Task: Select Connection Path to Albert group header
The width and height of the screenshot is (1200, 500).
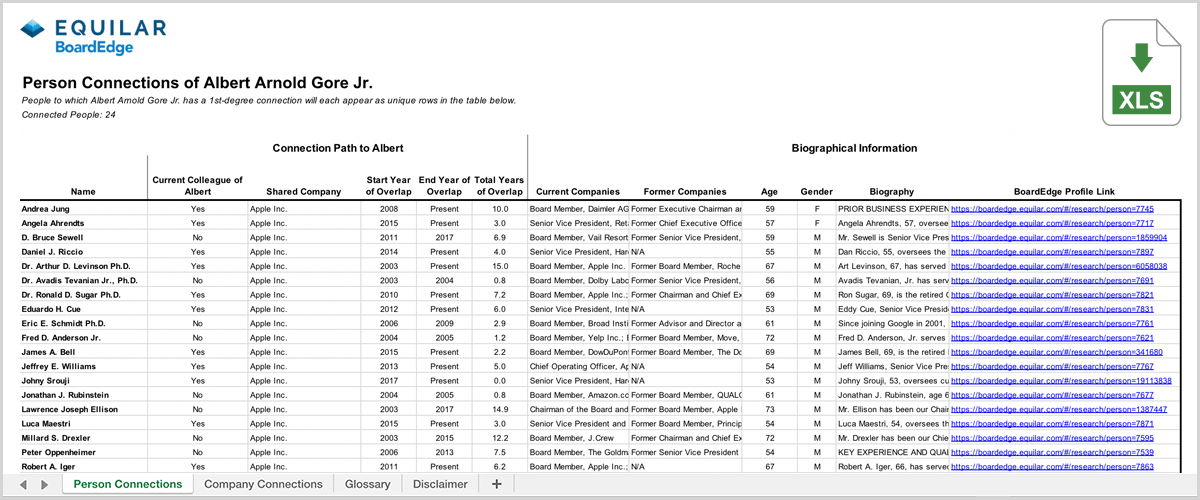Action: click(x=337, y=148)
